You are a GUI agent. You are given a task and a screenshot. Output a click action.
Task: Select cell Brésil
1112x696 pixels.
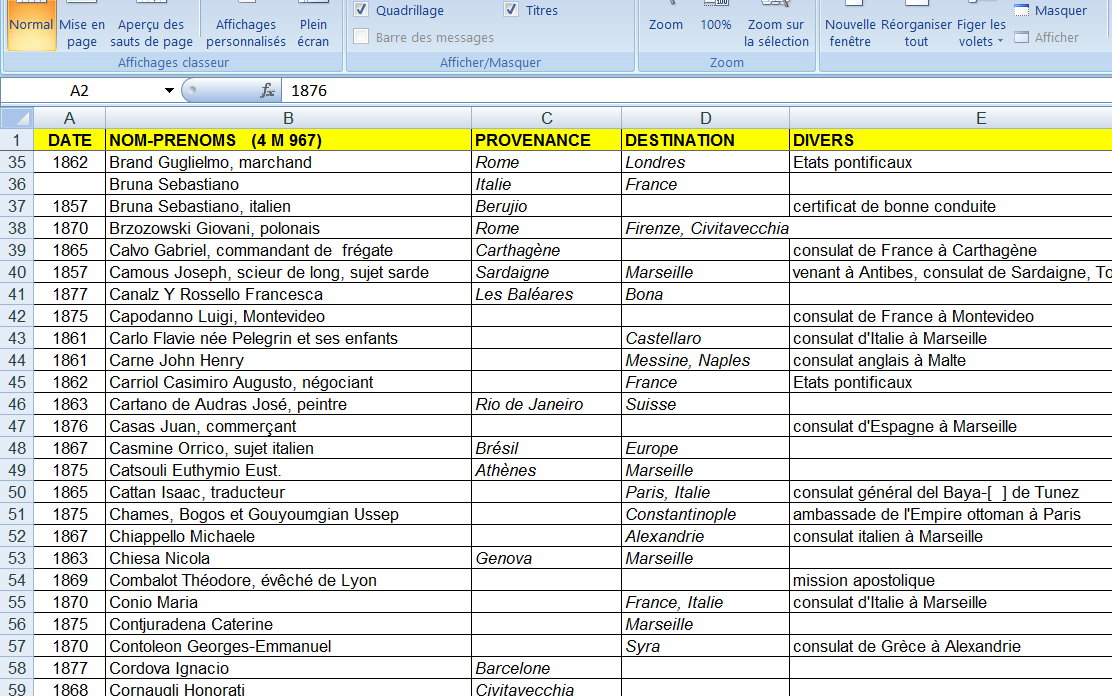point(546,448)
